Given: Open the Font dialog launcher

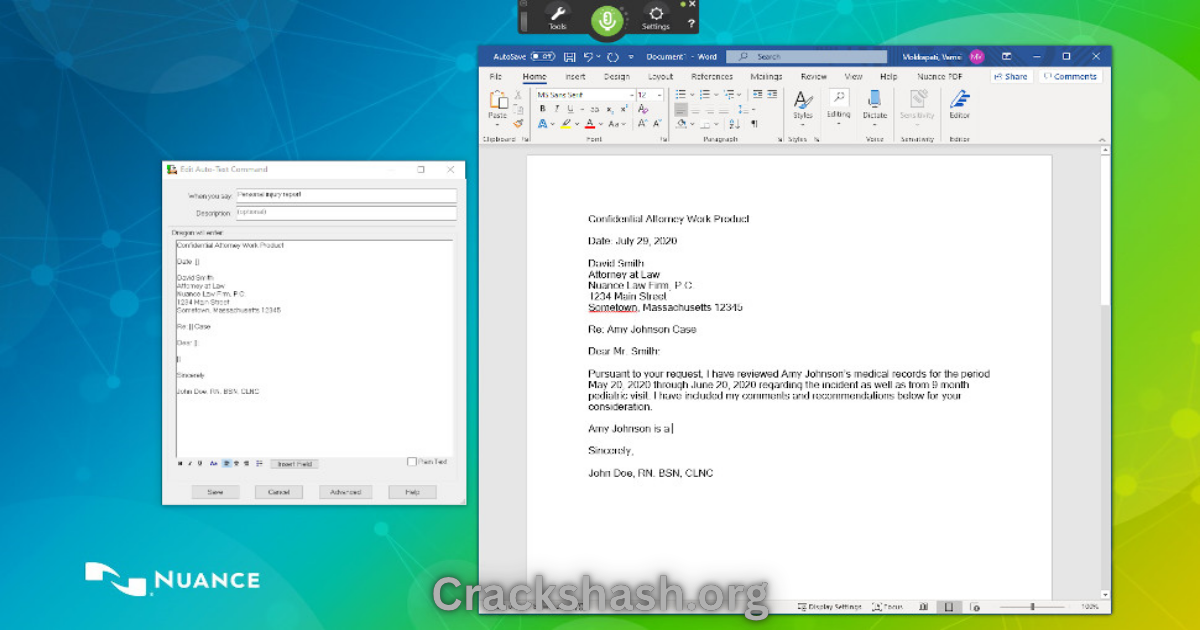Looking at the screenshot, I should tap(664, 139).
